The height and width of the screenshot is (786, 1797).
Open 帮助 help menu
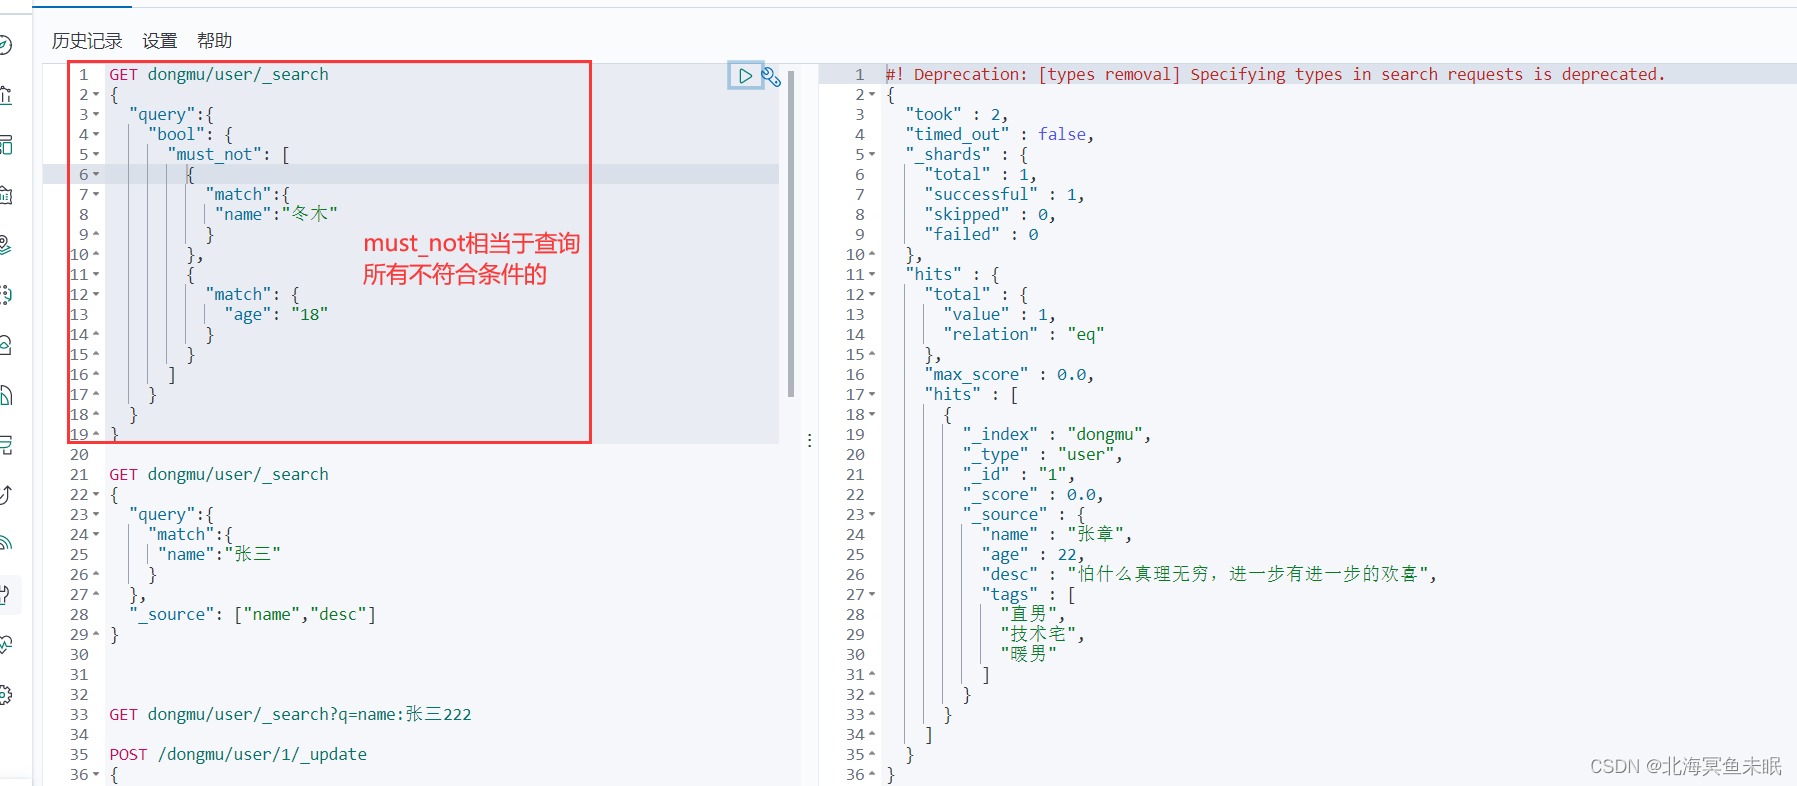(x=215, y=41)
